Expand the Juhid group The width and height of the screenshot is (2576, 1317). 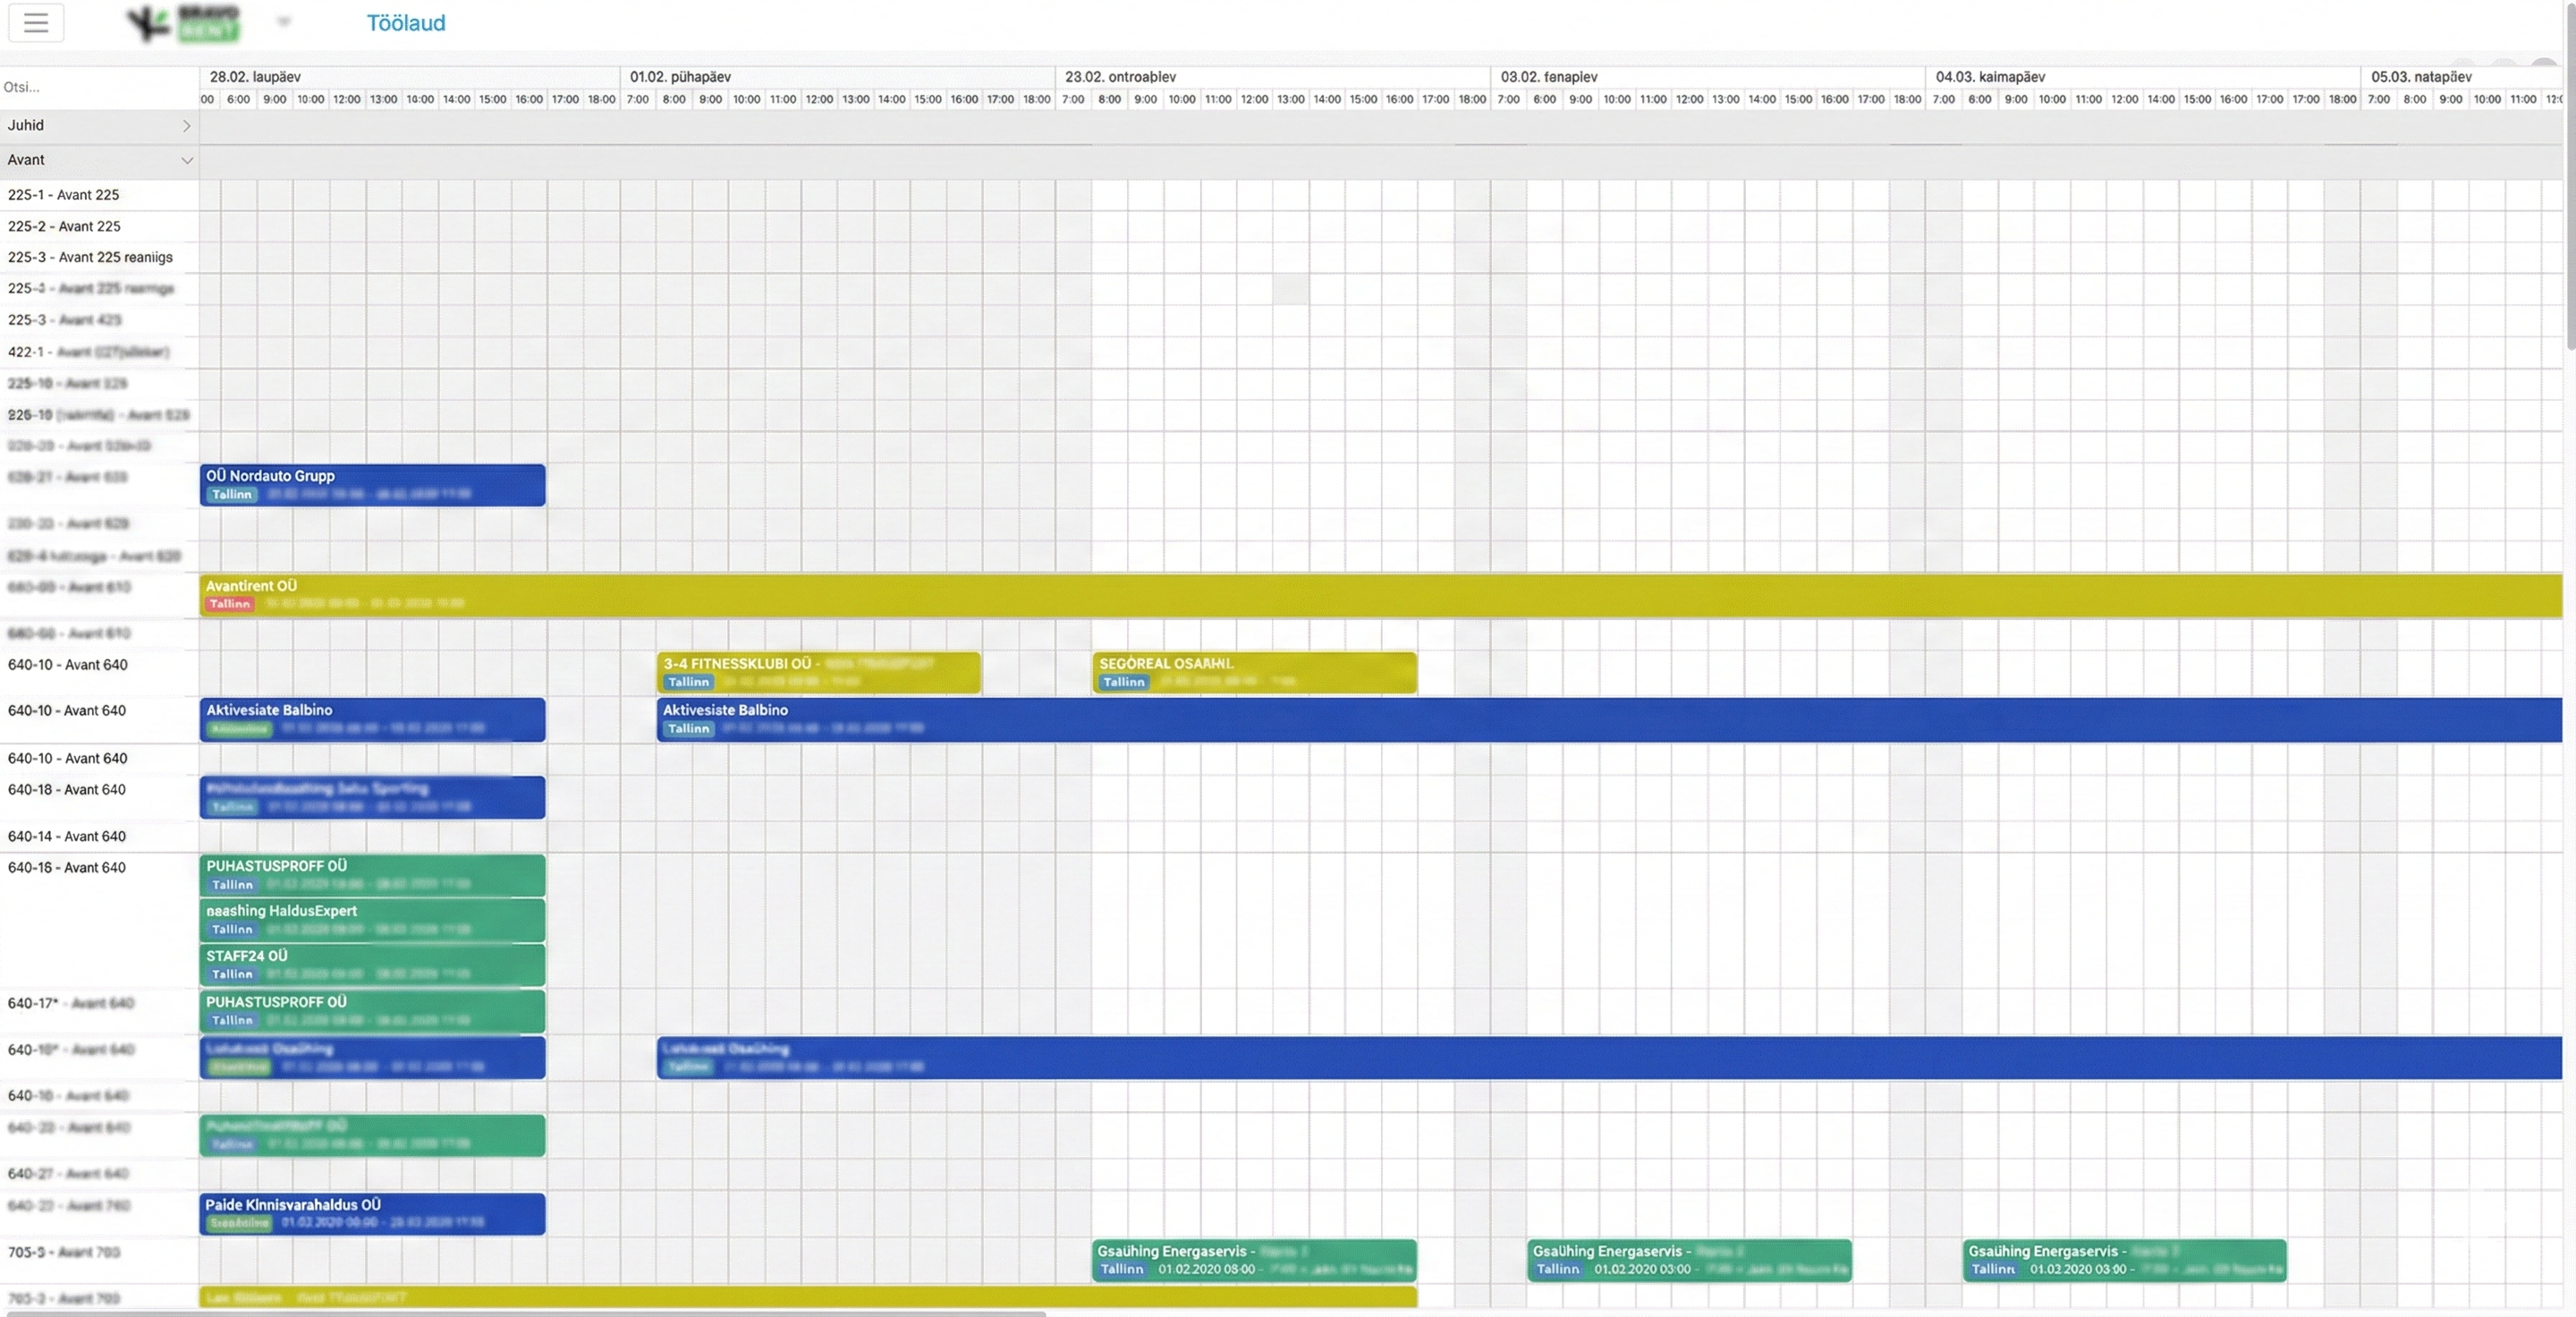[186, 126]
